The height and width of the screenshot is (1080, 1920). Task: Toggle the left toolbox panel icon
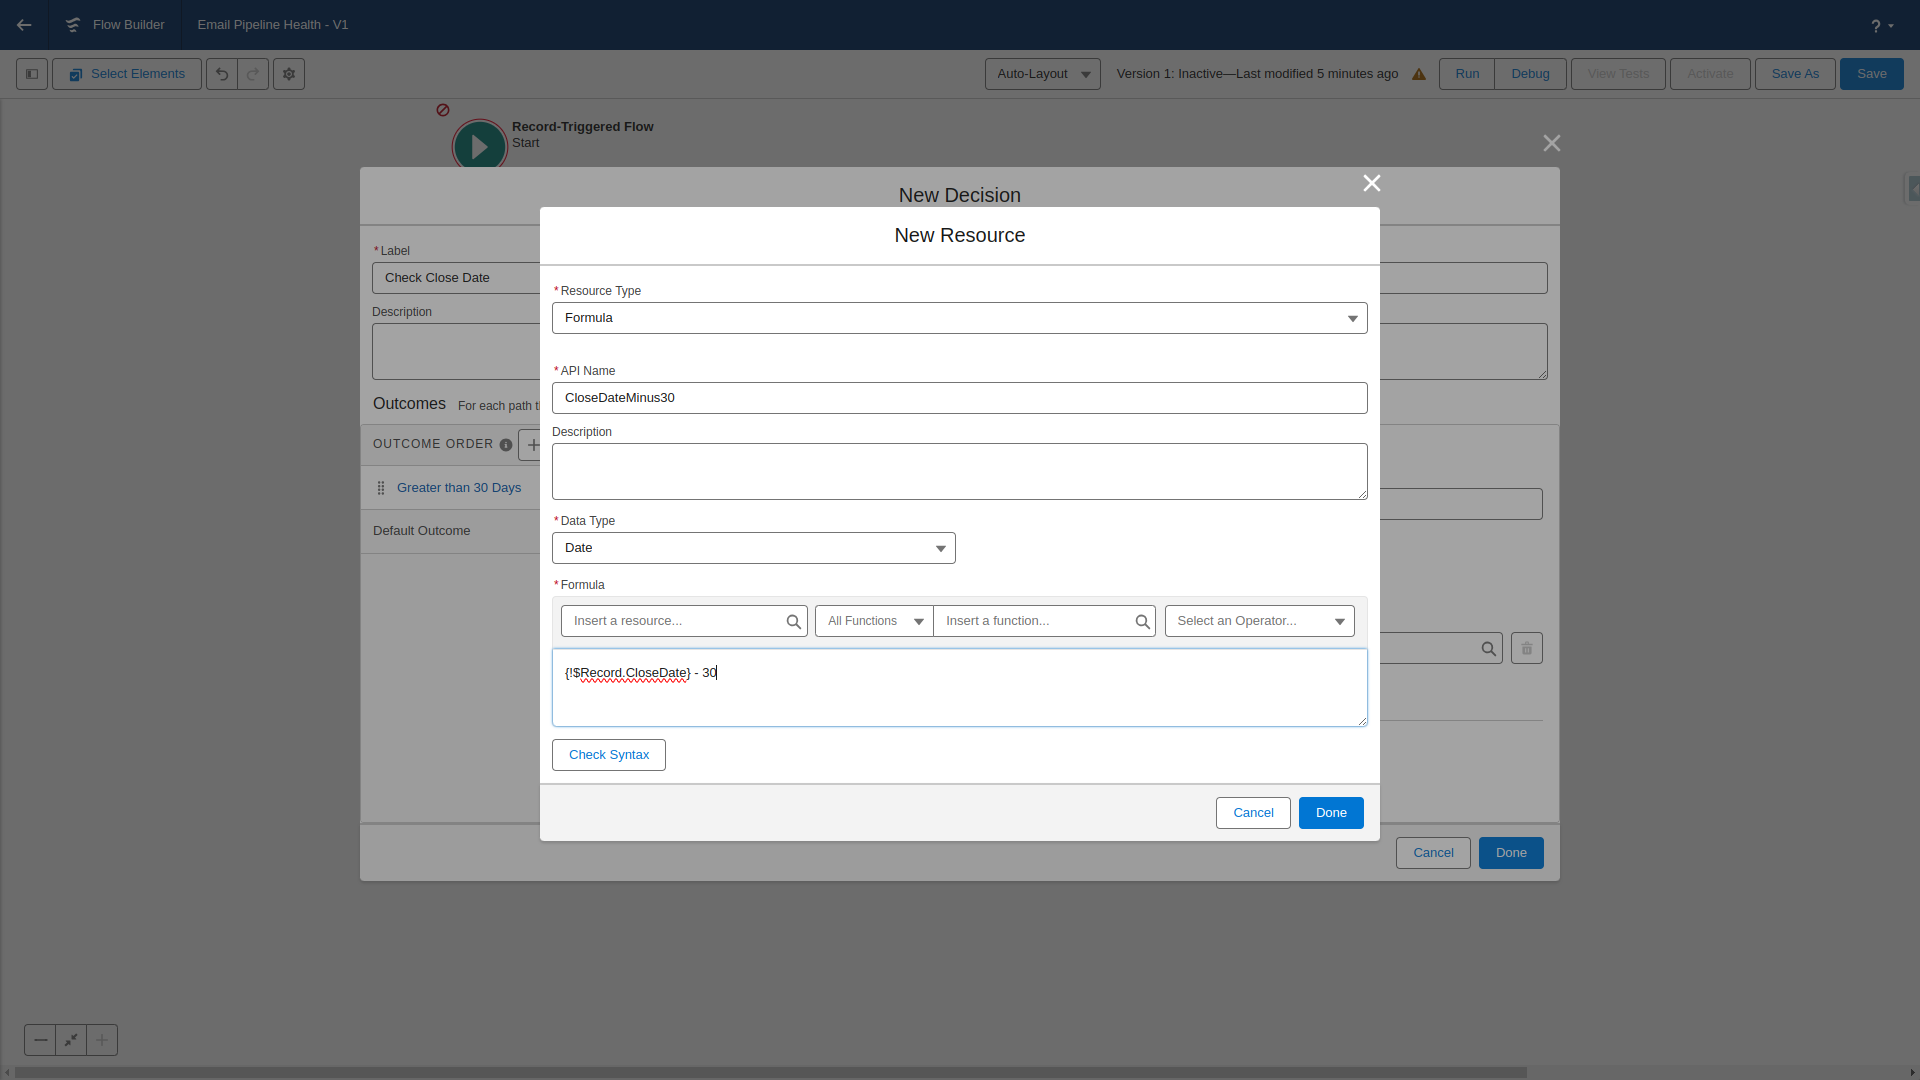32,74
